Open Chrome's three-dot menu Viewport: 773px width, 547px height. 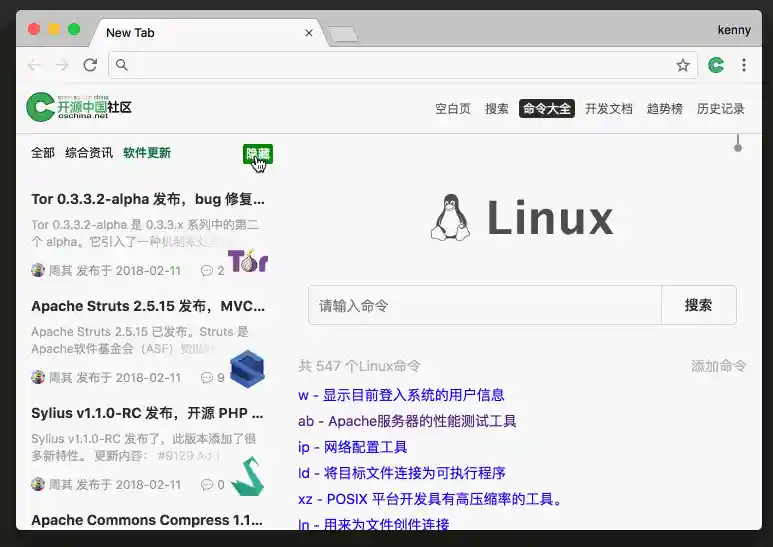[x=744, y=65]
